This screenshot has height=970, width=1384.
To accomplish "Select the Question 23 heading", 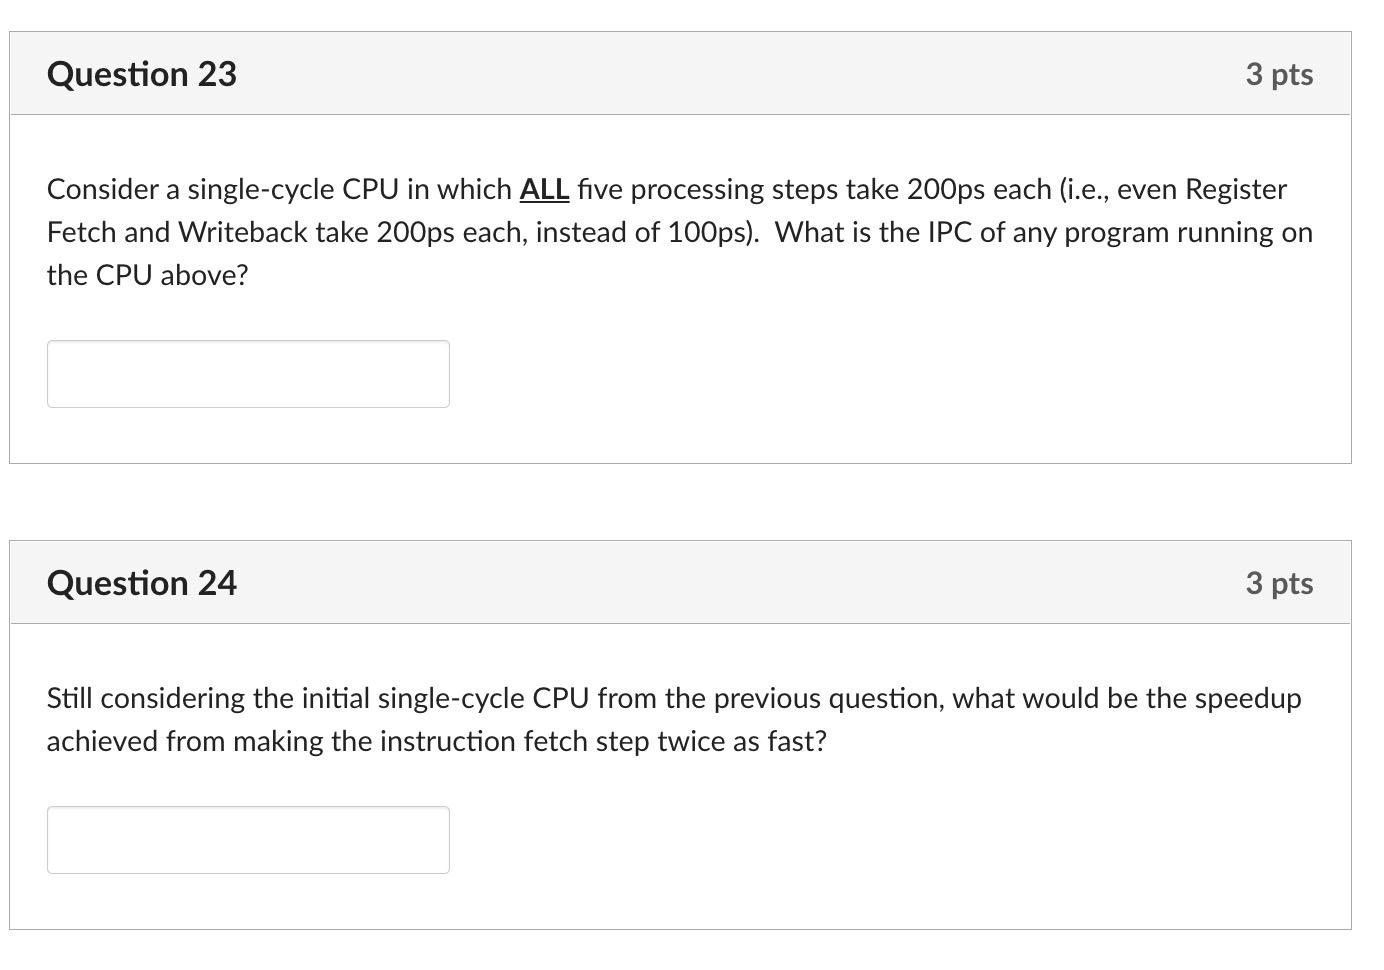I will (142, 74).
